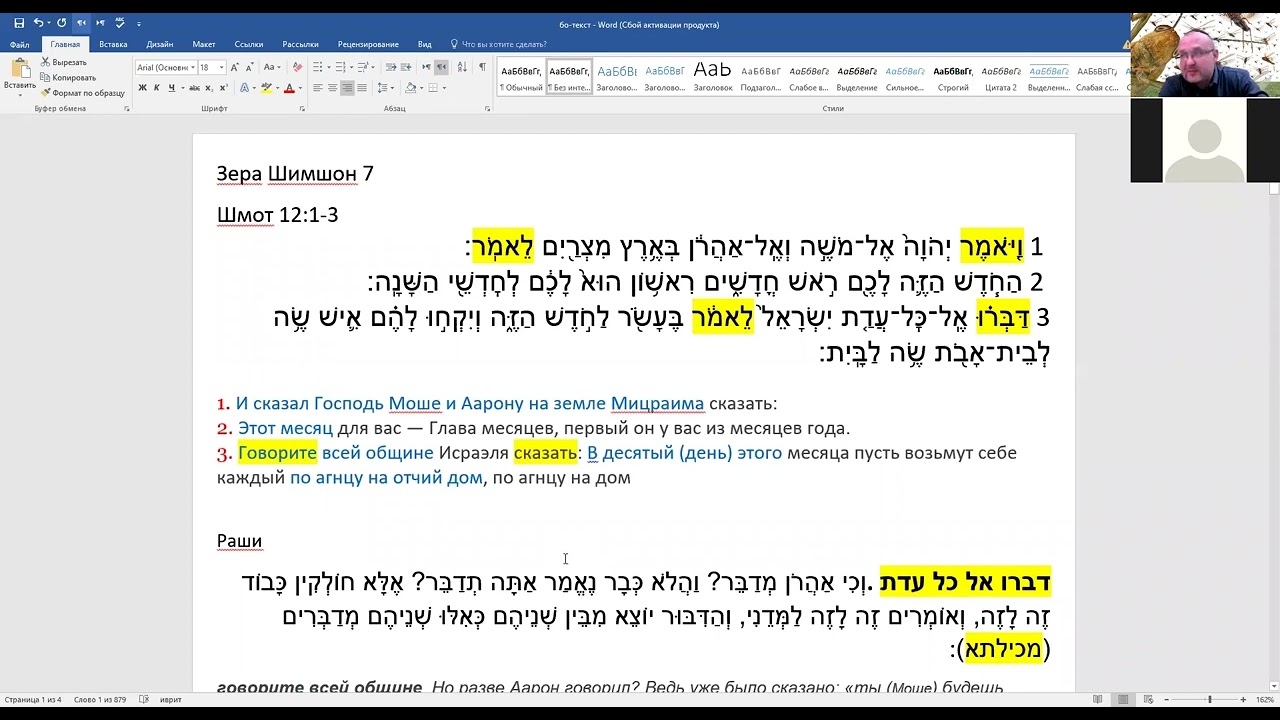The image size is (1280, 720).
Task: Switch to the Ссылки tab
Action: pyautogui.click(x=249, y=44)
